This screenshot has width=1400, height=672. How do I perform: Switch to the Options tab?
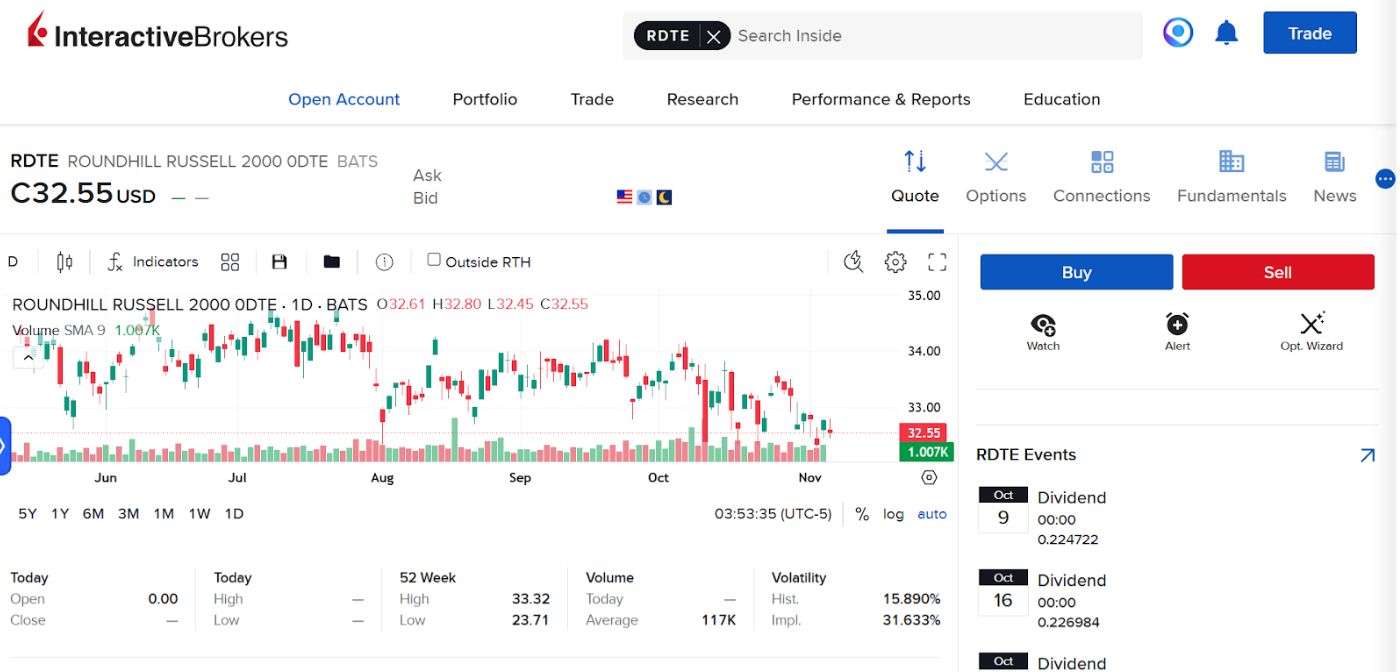pyautogui.click(x=996, y=178)
